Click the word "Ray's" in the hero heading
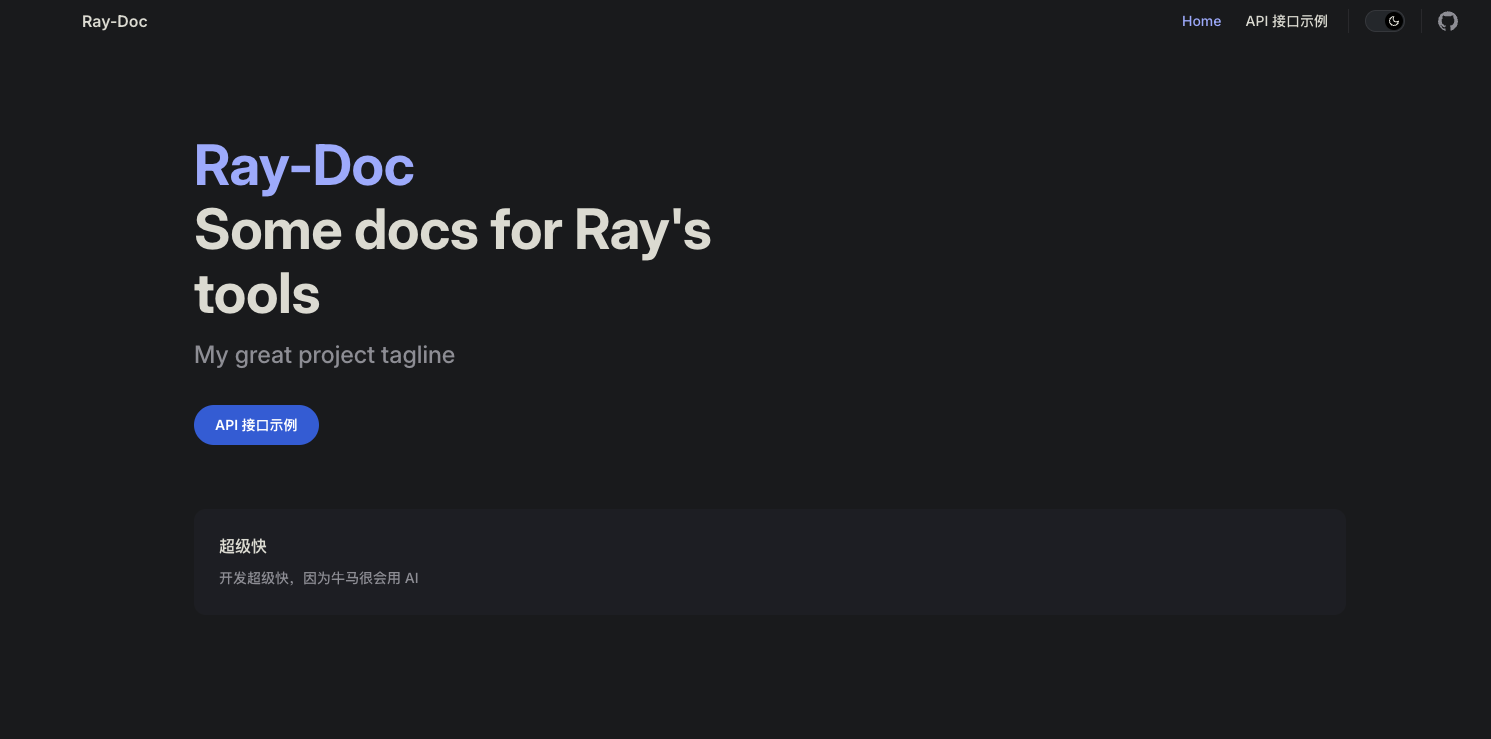This screenshot has width=1491, height=739. pos(643,230)
